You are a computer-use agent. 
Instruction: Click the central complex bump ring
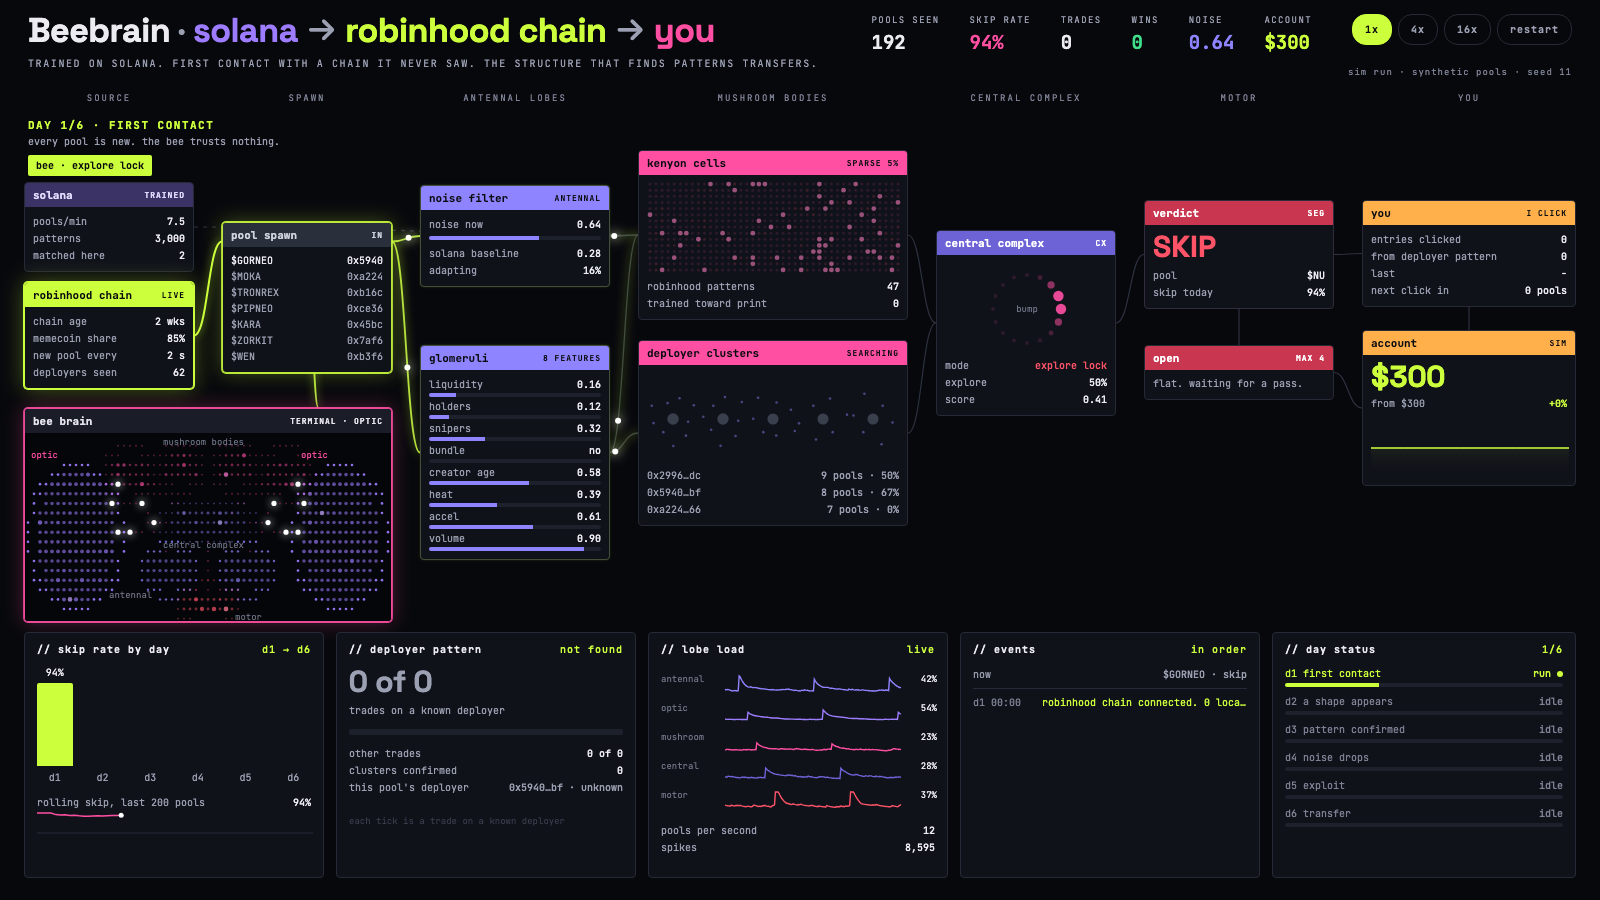click(1027, 309)
